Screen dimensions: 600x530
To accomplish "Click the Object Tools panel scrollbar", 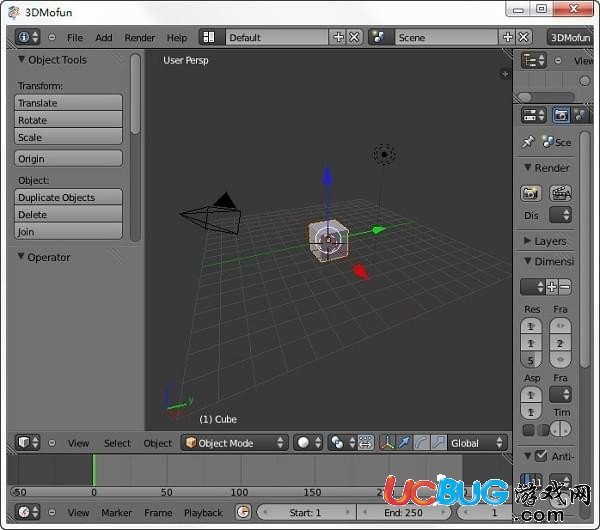I will point(135,94).
